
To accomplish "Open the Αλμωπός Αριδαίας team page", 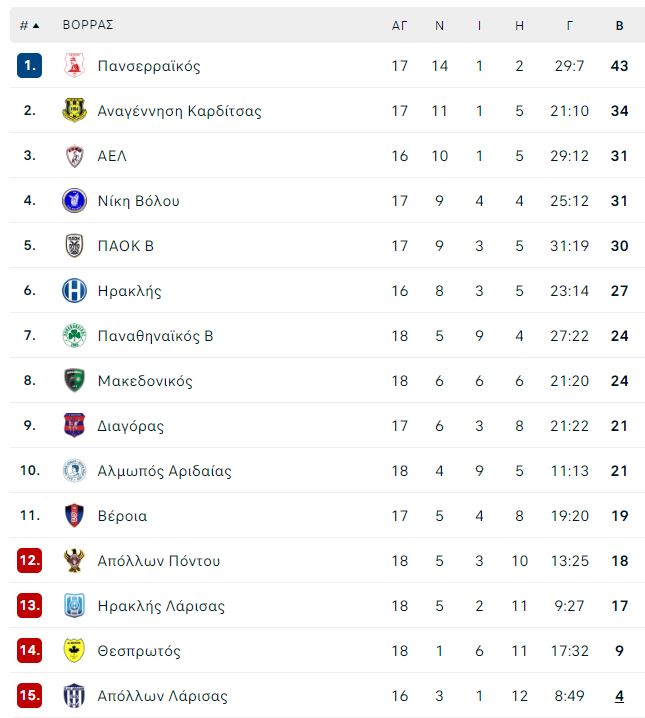I will (164, 471).
